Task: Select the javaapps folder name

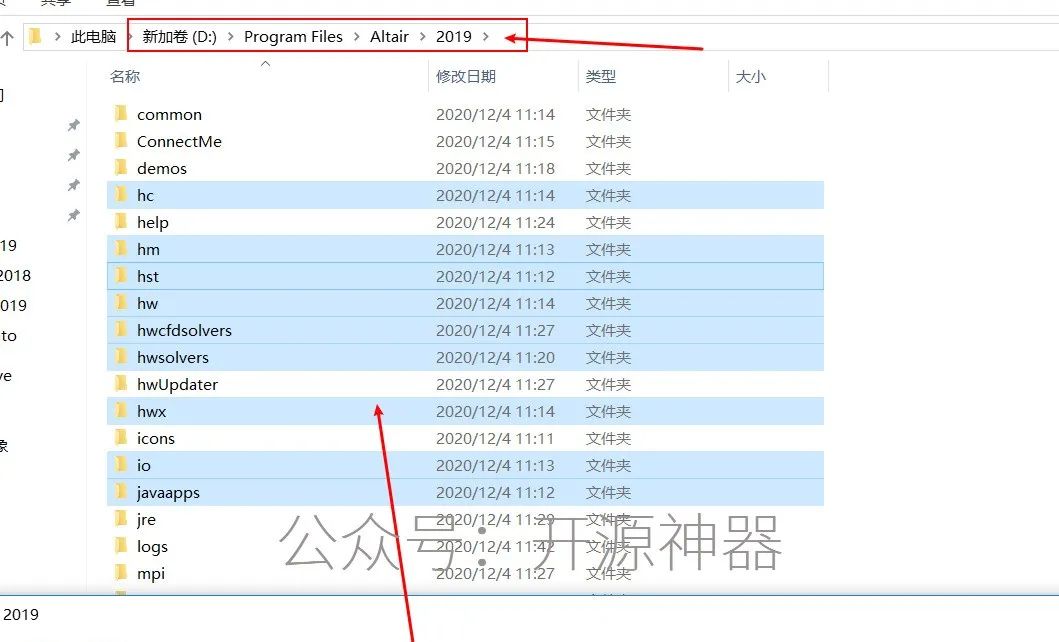Action: (x=168, y=493)
